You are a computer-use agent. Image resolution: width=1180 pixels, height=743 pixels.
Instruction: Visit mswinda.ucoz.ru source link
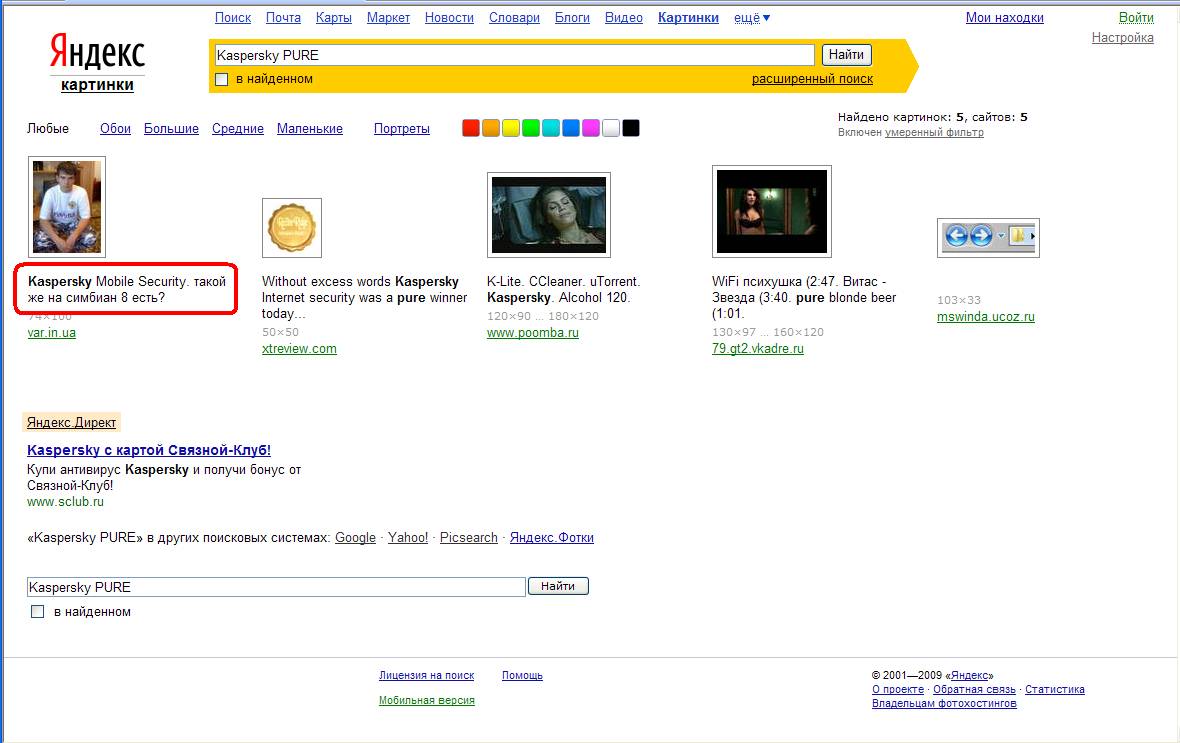pos(986,317)
